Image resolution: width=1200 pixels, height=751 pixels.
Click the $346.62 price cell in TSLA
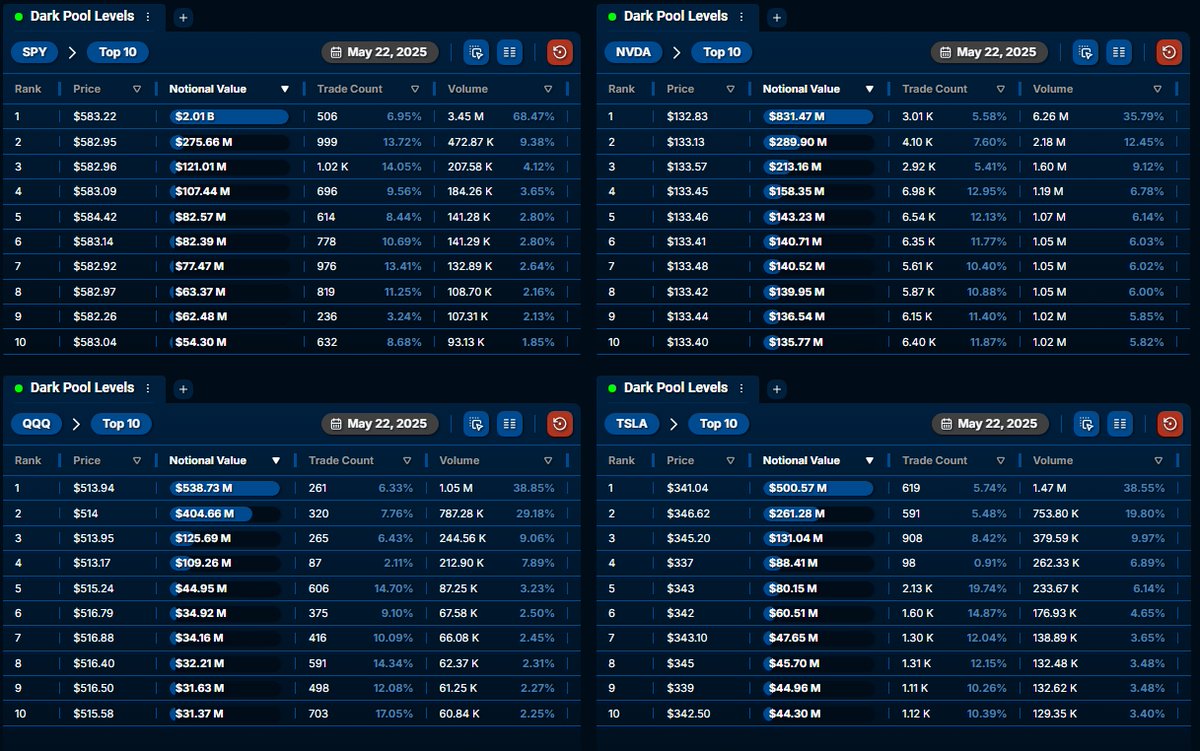pos(688,514)
